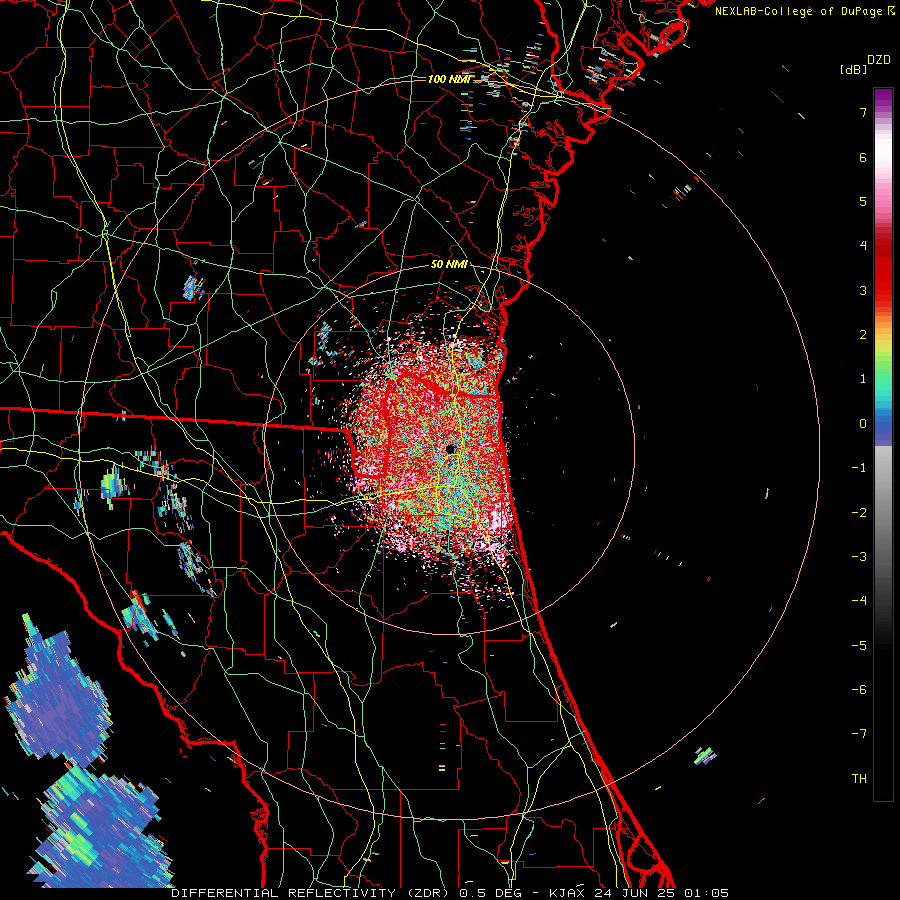Click the 6 dB scale value
Viewport: 900px width, 900px height.
coord(863,157)
